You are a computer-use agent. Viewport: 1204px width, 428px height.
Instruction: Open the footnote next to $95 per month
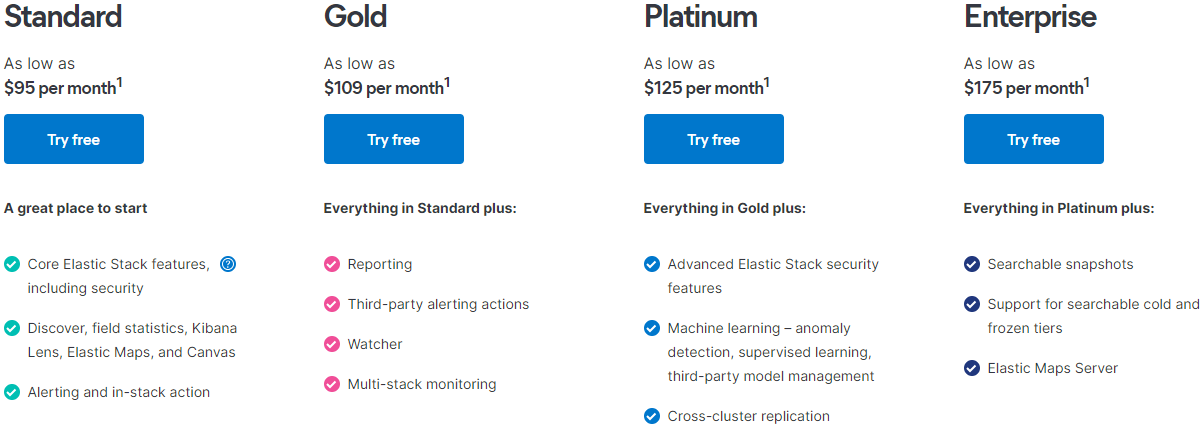[120, 83]
